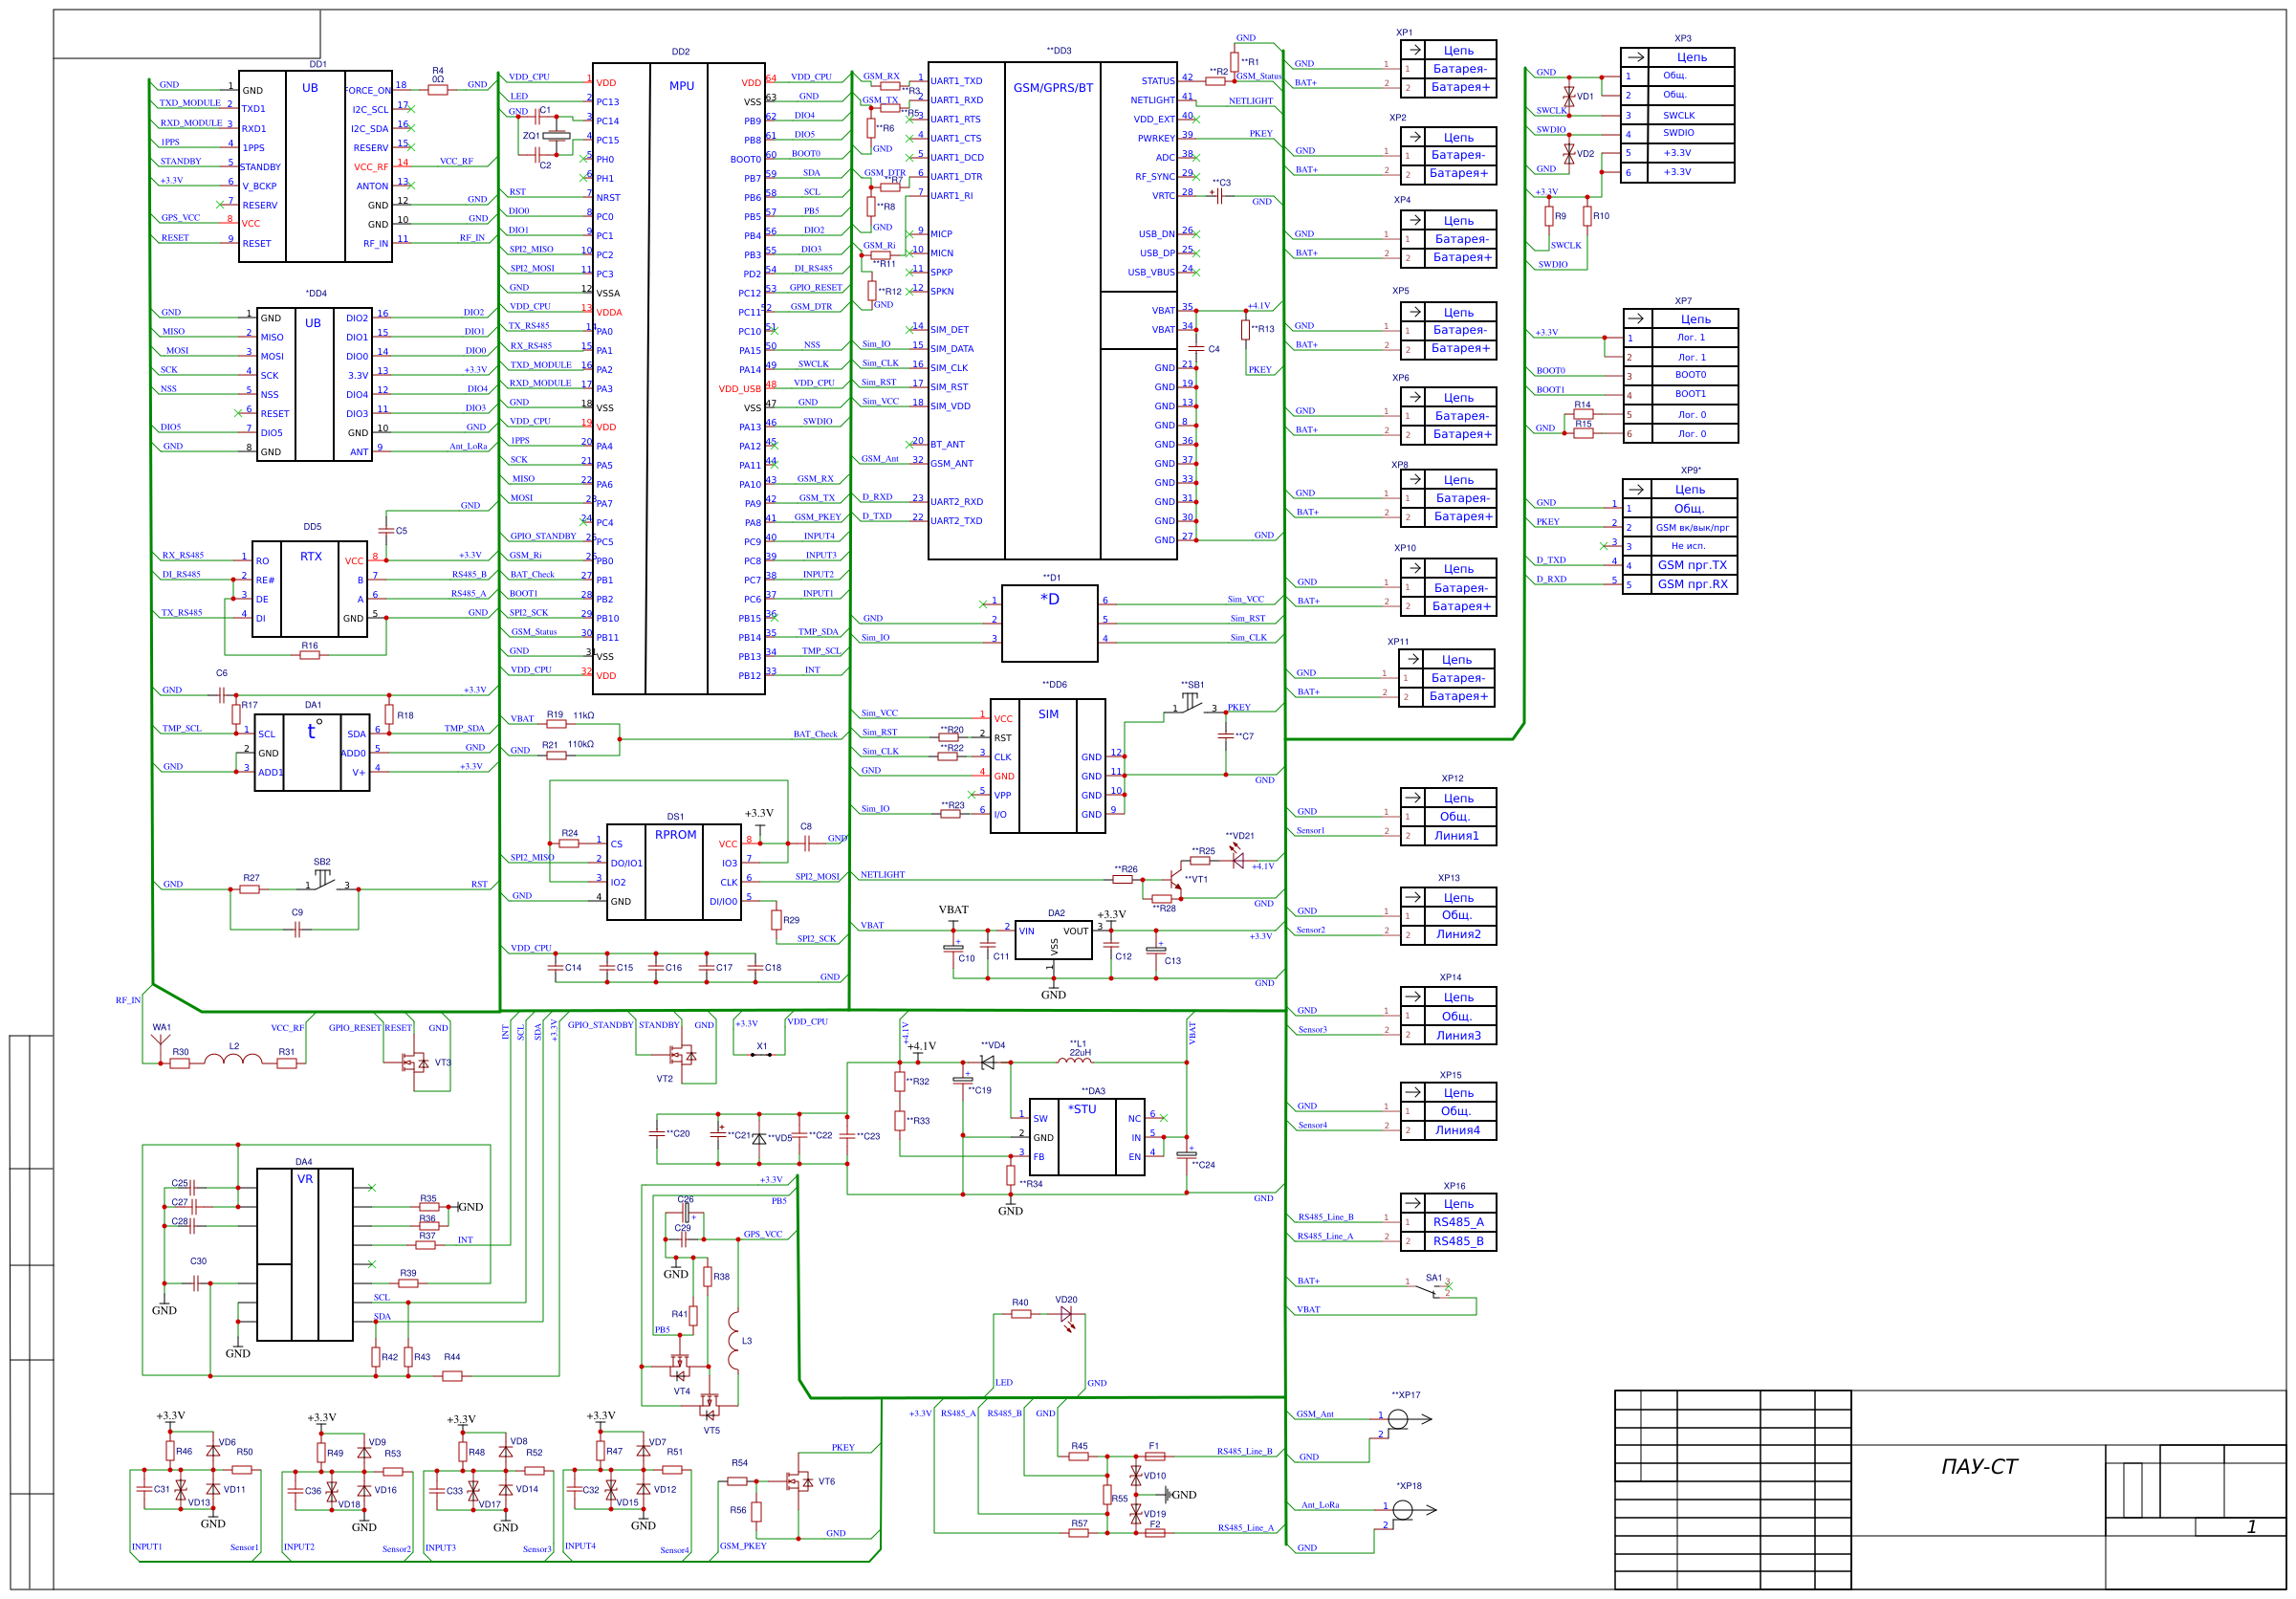Select the RTX transceiver block DD5
The image size is (2296, 1599).
click(311, 590)
